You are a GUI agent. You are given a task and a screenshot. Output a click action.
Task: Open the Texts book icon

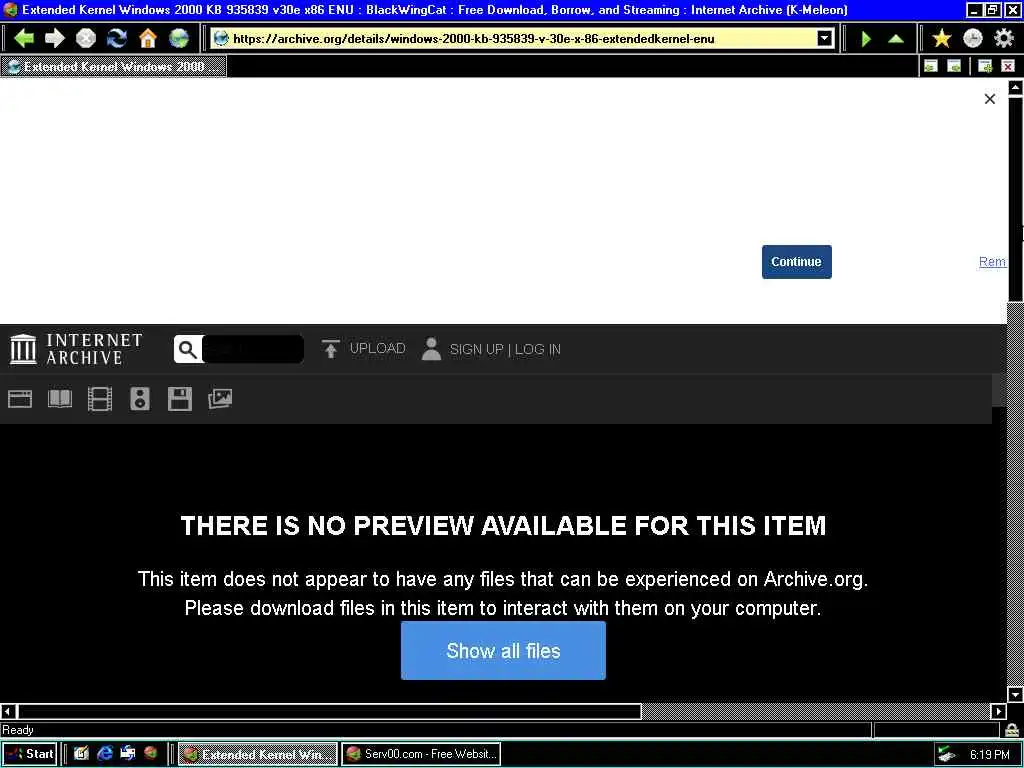pyautogui.click(x=60, y=398)
